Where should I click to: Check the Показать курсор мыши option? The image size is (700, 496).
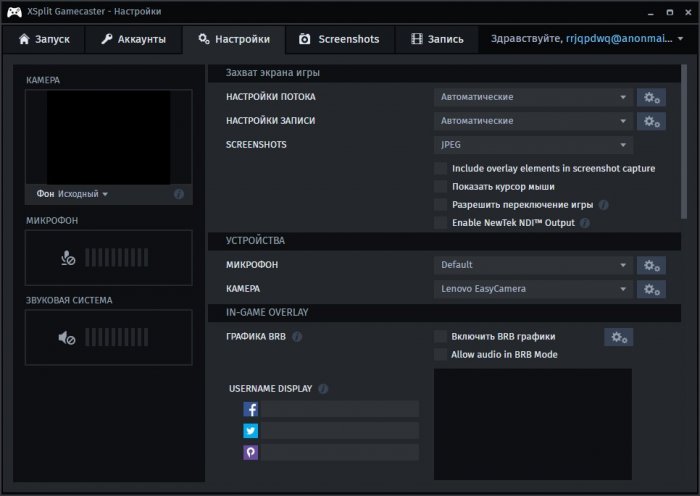441,187
